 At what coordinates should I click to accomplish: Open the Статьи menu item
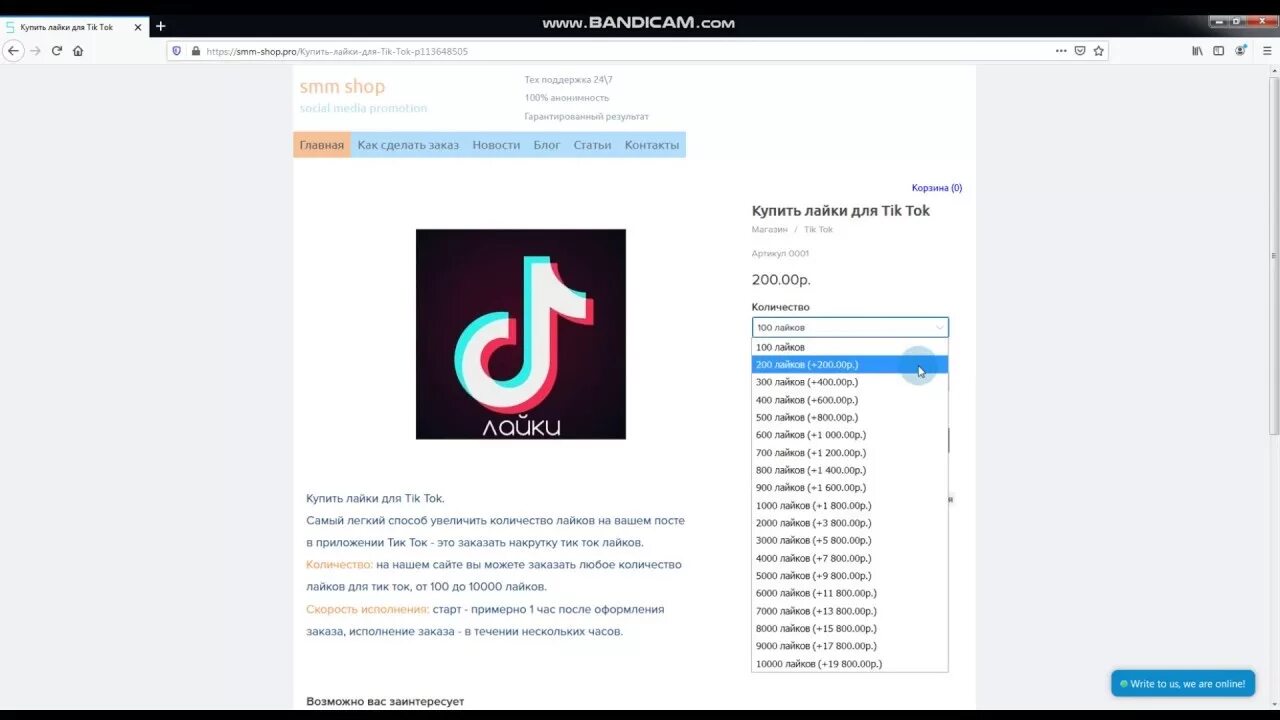click(x=592, y=145)
